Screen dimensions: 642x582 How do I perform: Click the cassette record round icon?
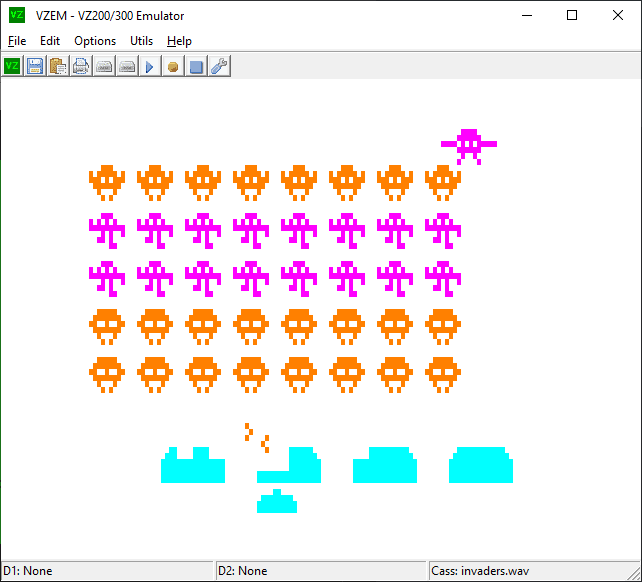pyautogui.click(x=173, y=66)
